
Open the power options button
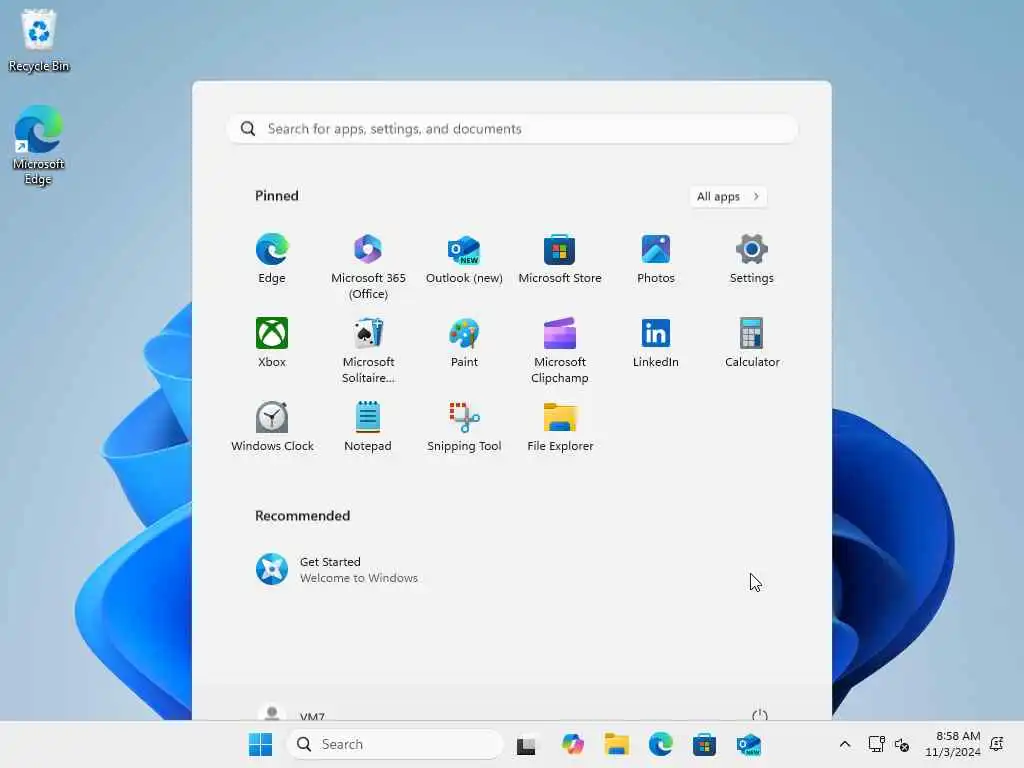760,714
